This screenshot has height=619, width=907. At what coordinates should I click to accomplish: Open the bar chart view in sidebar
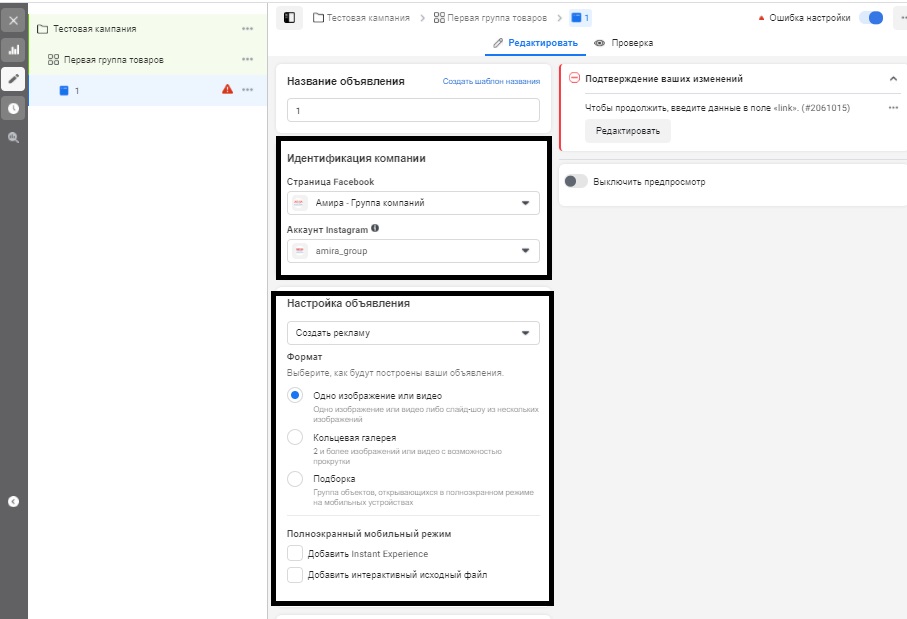click(13, 50)
